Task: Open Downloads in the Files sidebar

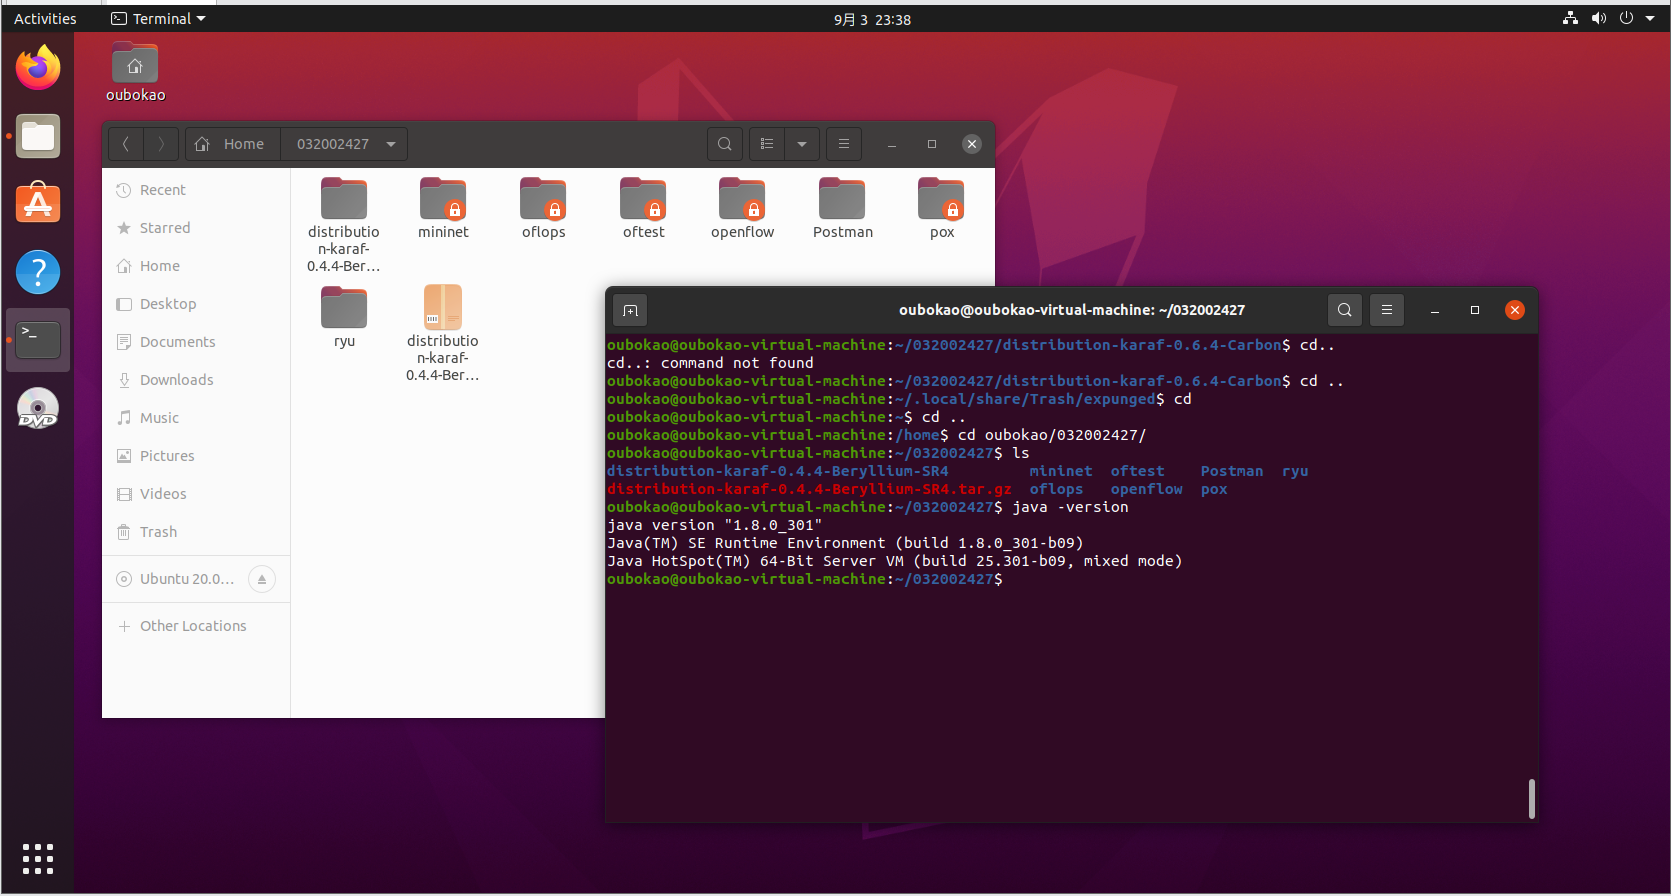Action: pos(196,380)
